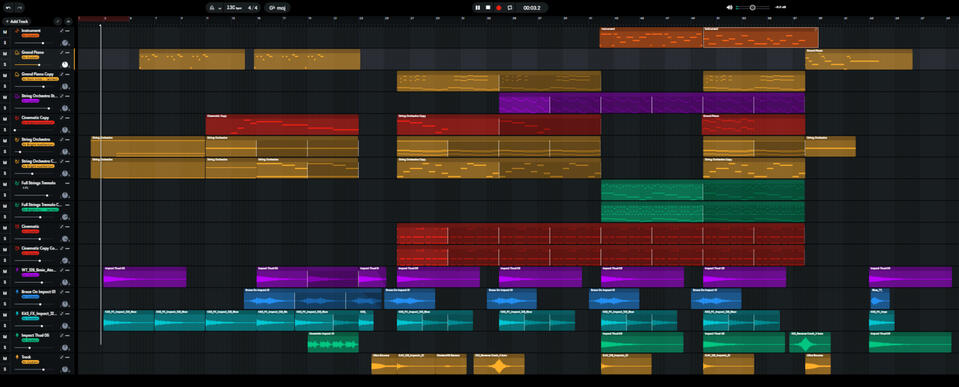Start recording with the red record button

[498, 8]
